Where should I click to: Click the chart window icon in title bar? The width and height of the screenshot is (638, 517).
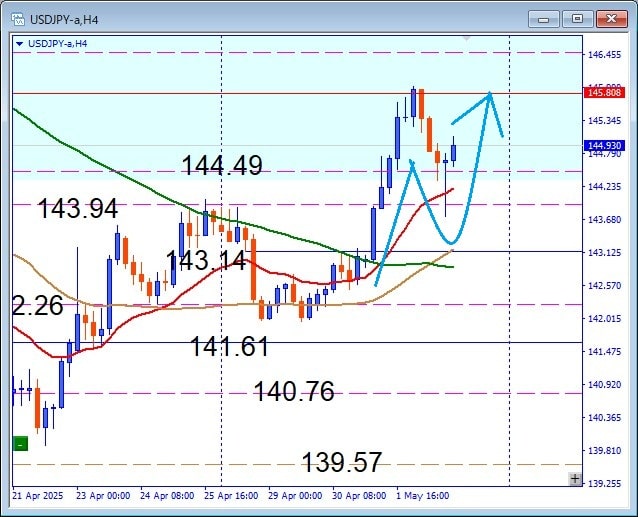pos(18,19)
